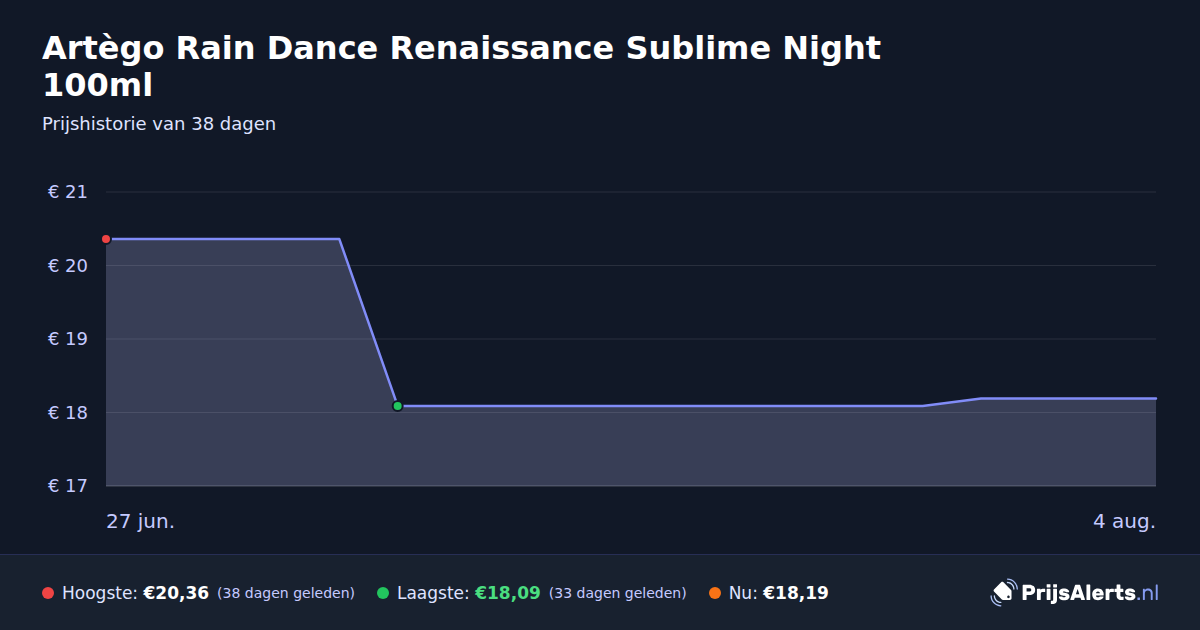Click the Hoogste label
Viewport: 1200px width, 630px height.
[100, 593]
